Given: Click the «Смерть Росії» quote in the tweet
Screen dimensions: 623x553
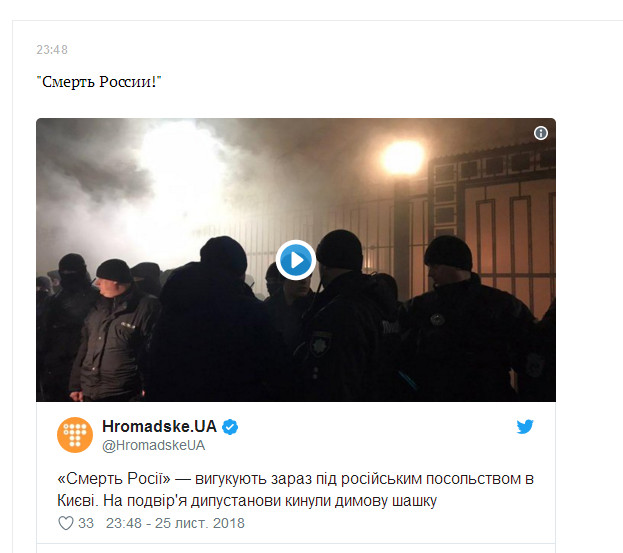Looking at the screenshot, I should point(114,479).
